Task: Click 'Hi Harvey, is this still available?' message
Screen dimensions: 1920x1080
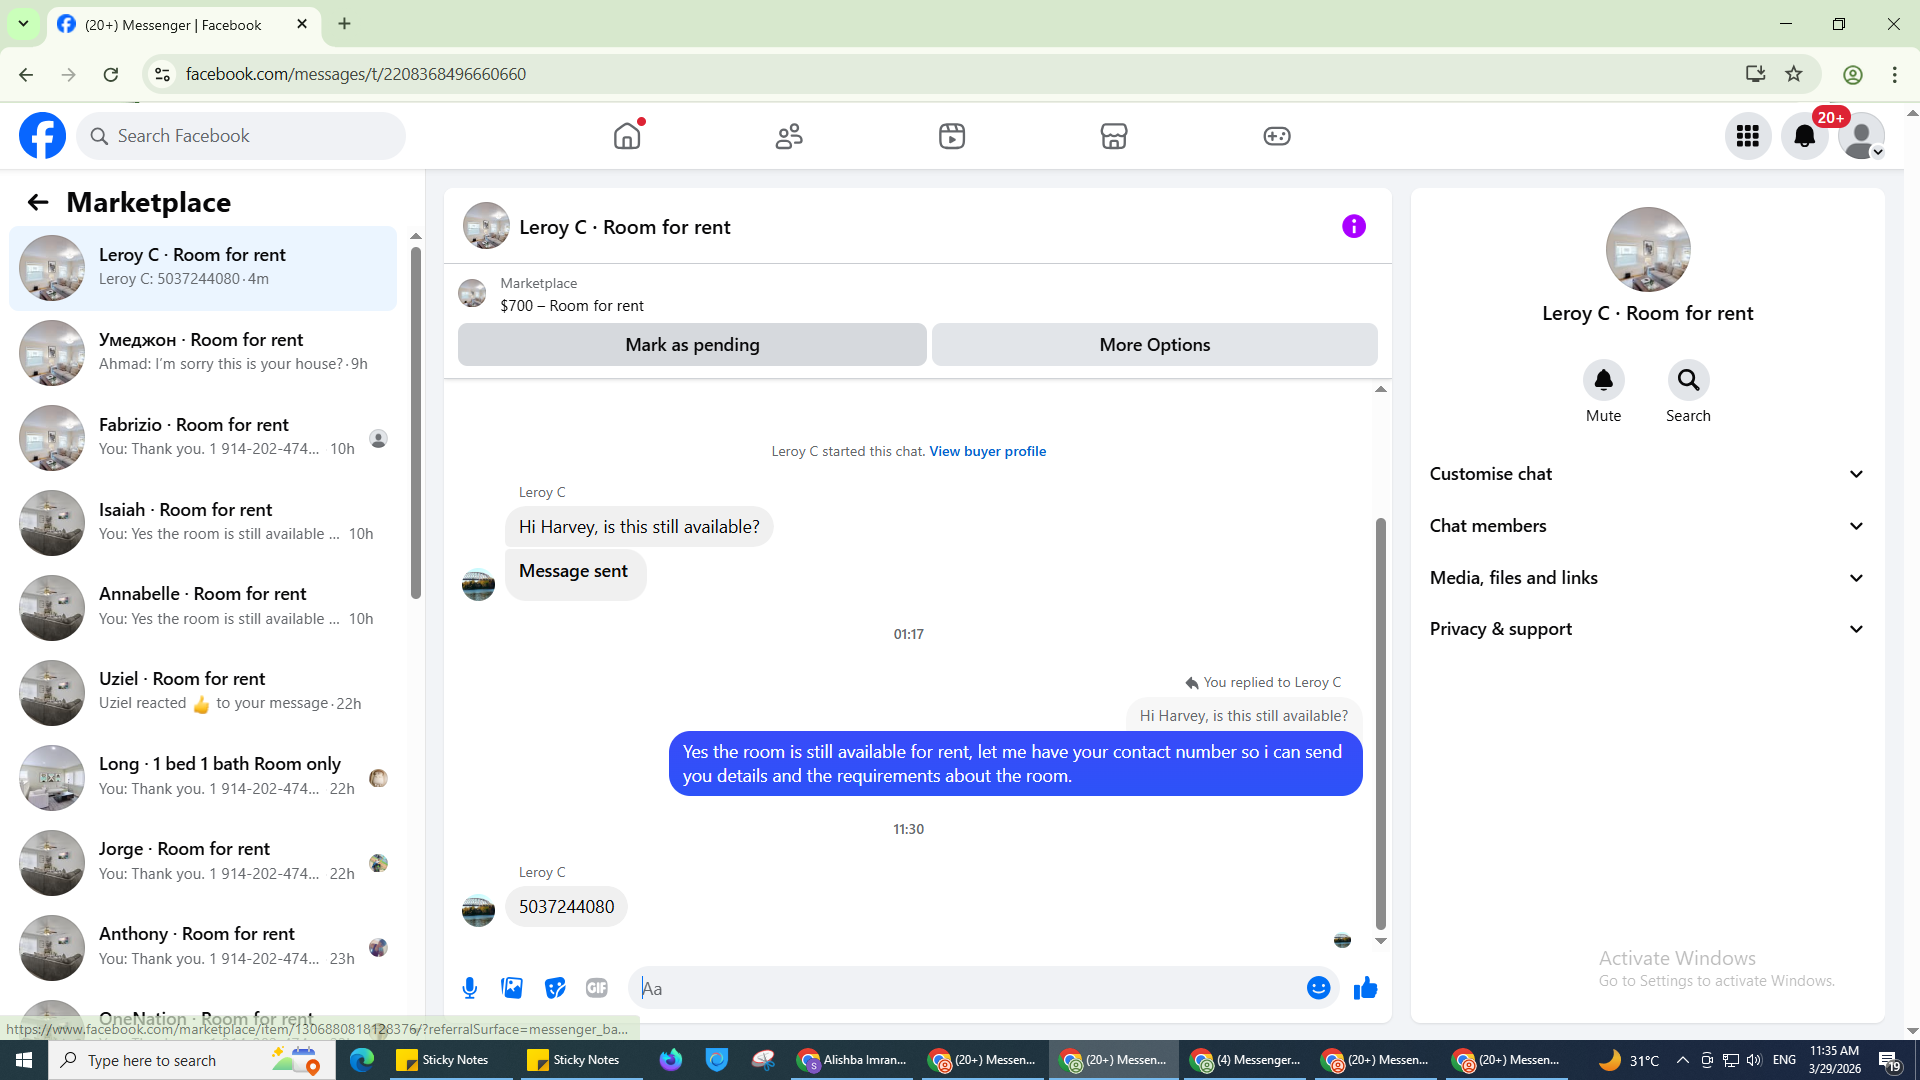Action: tap(639, 527)
